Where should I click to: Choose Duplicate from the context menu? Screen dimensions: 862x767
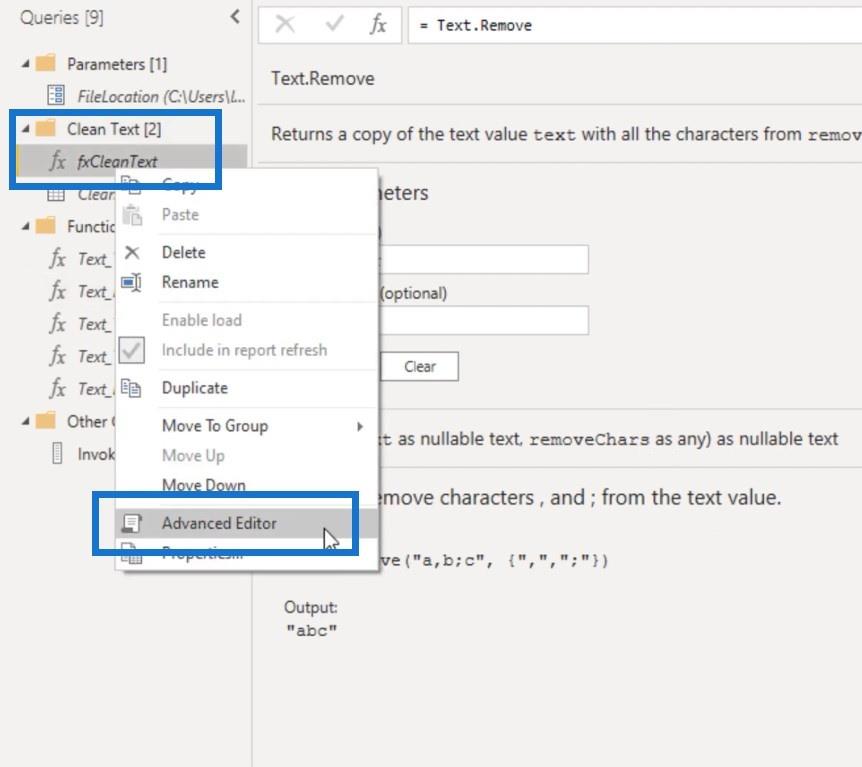(x=194, y=388)
